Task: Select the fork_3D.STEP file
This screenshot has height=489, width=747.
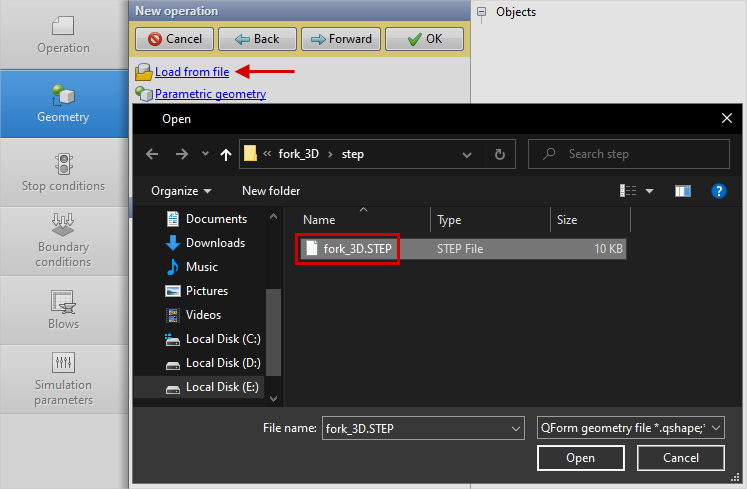Action: [356, 249]
